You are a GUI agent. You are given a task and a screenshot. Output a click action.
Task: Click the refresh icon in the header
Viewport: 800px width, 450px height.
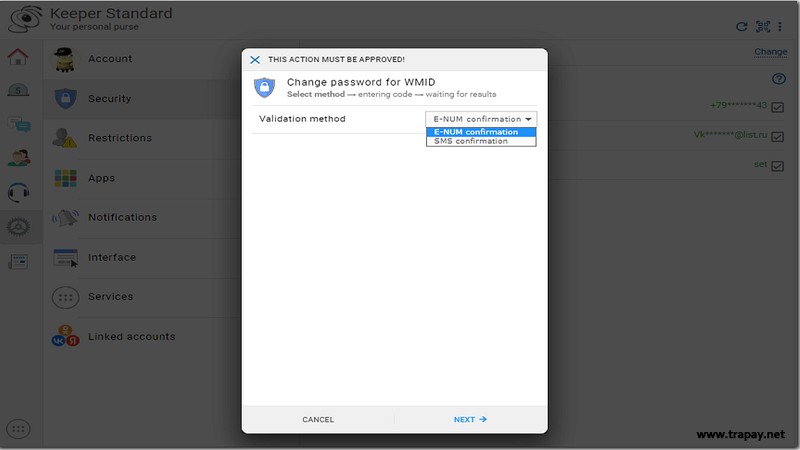click(741, 27)
